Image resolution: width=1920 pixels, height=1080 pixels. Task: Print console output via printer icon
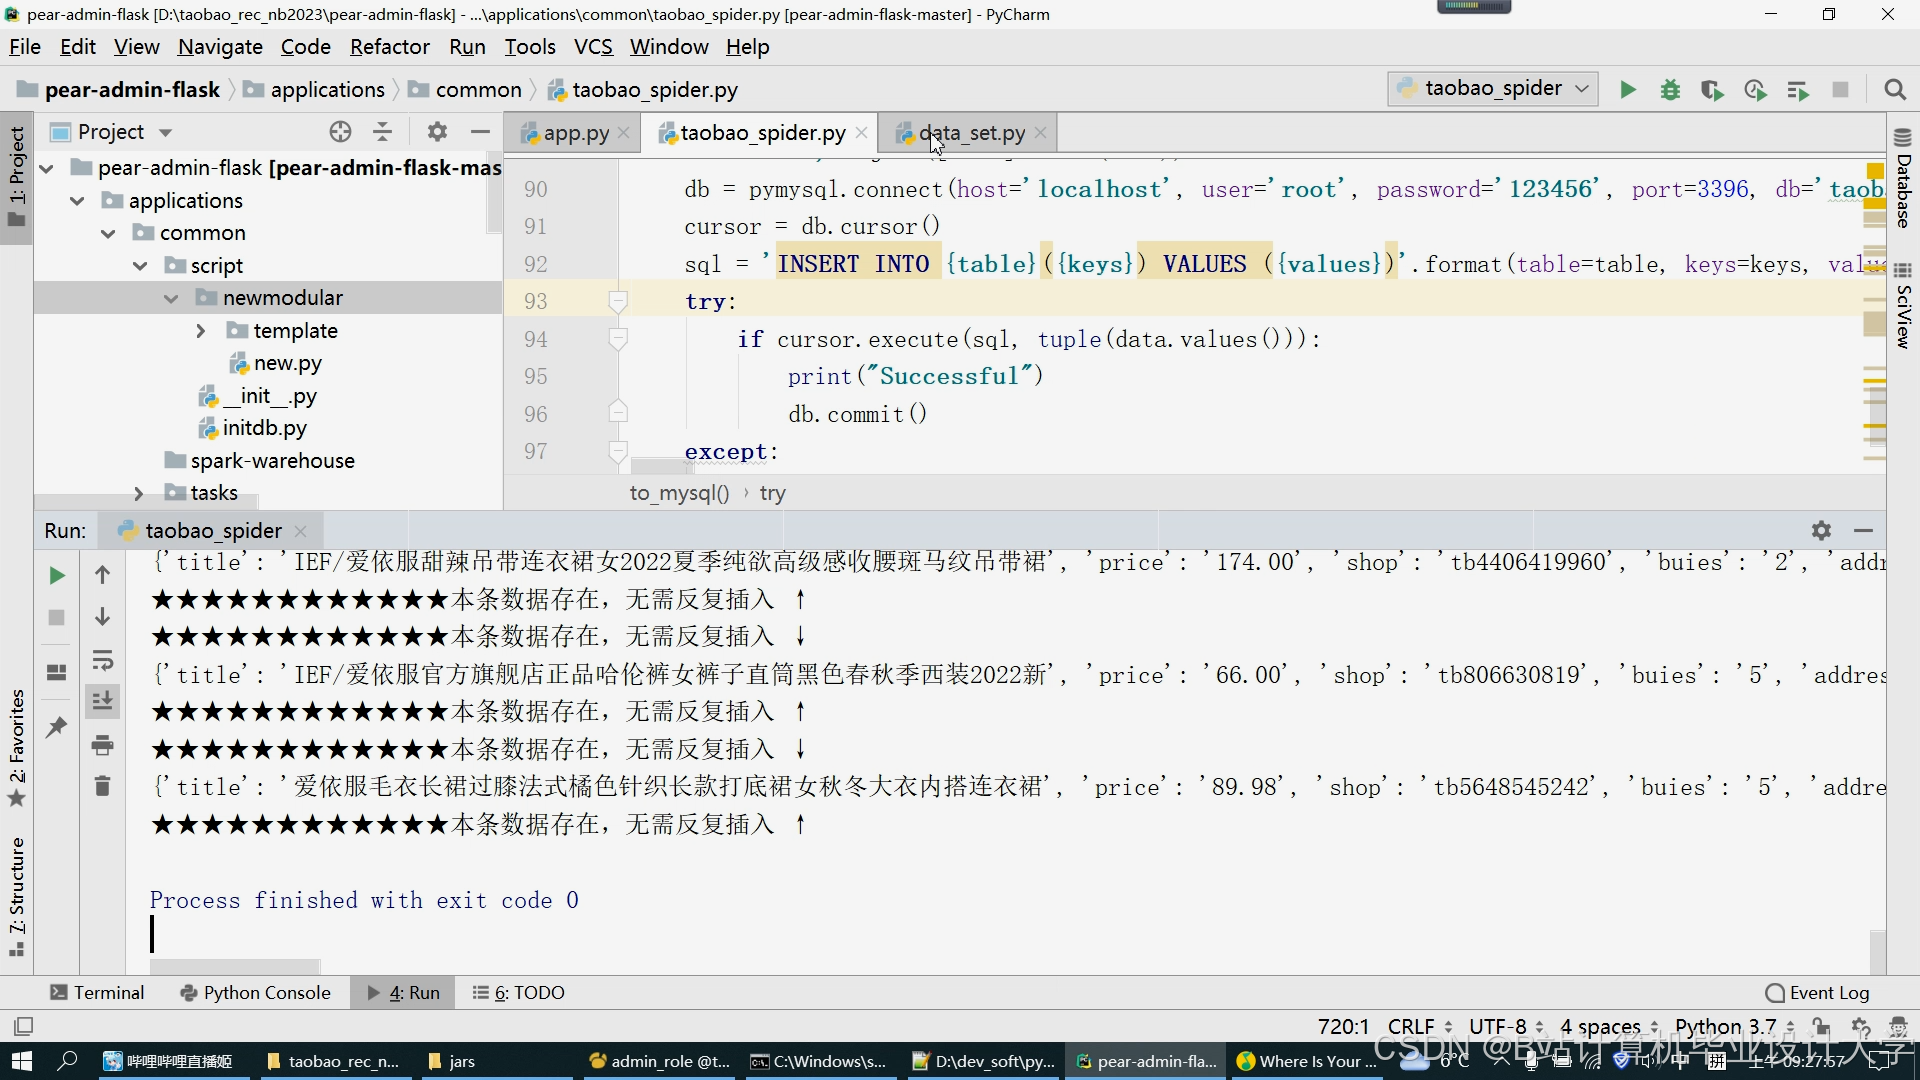point(102,745)
